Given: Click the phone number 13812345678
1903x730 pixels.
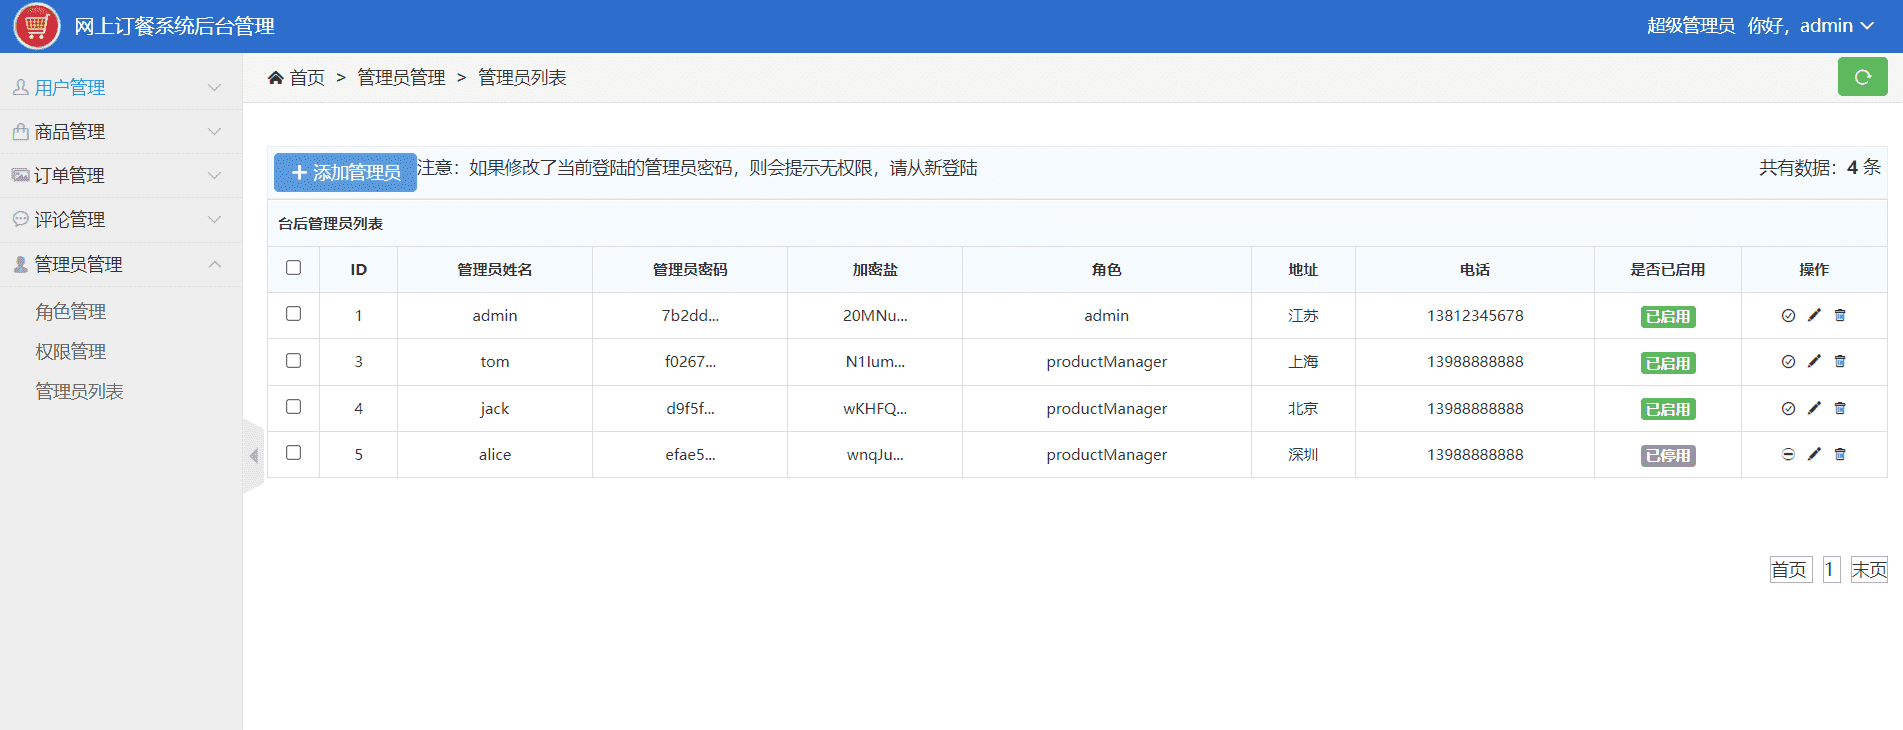Looking at the screenshot, I should pos(1475,316).
